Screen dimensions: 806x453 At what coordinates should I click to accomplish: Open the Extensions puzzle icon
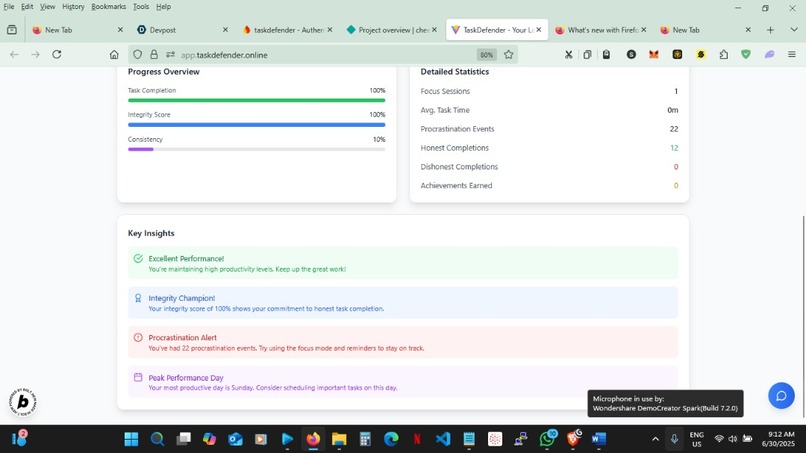click(x=723, y=55)
